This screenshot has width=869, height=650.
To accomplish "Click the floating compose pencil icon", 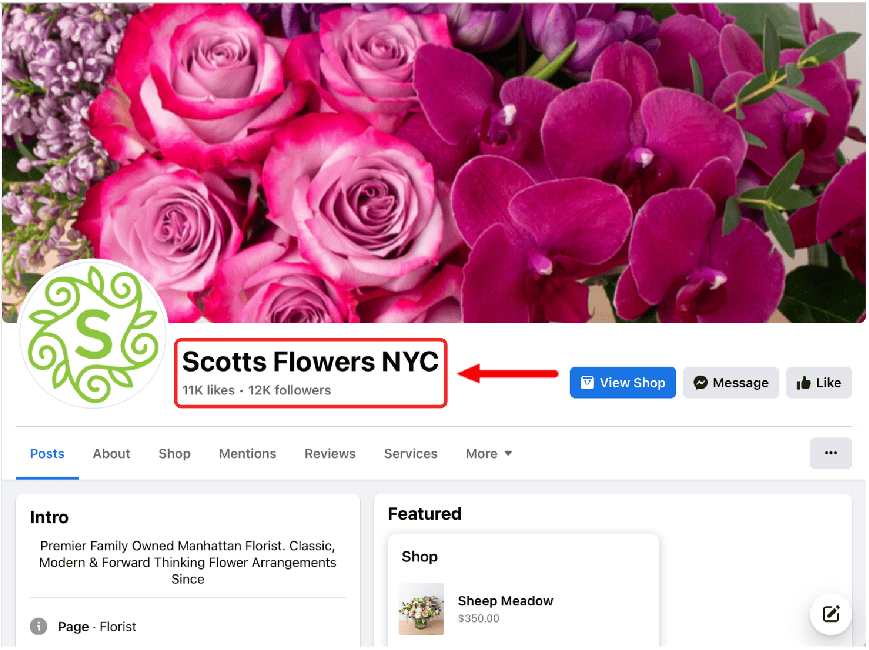I will 830,613.
